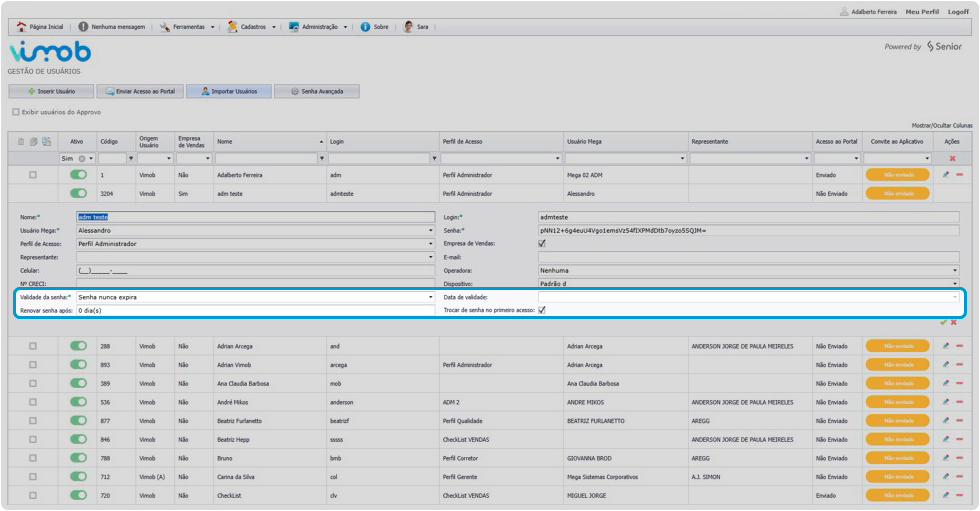980x511 pixels.
Task: Click the Sobre info icon
Action: [x=366, y=26]
